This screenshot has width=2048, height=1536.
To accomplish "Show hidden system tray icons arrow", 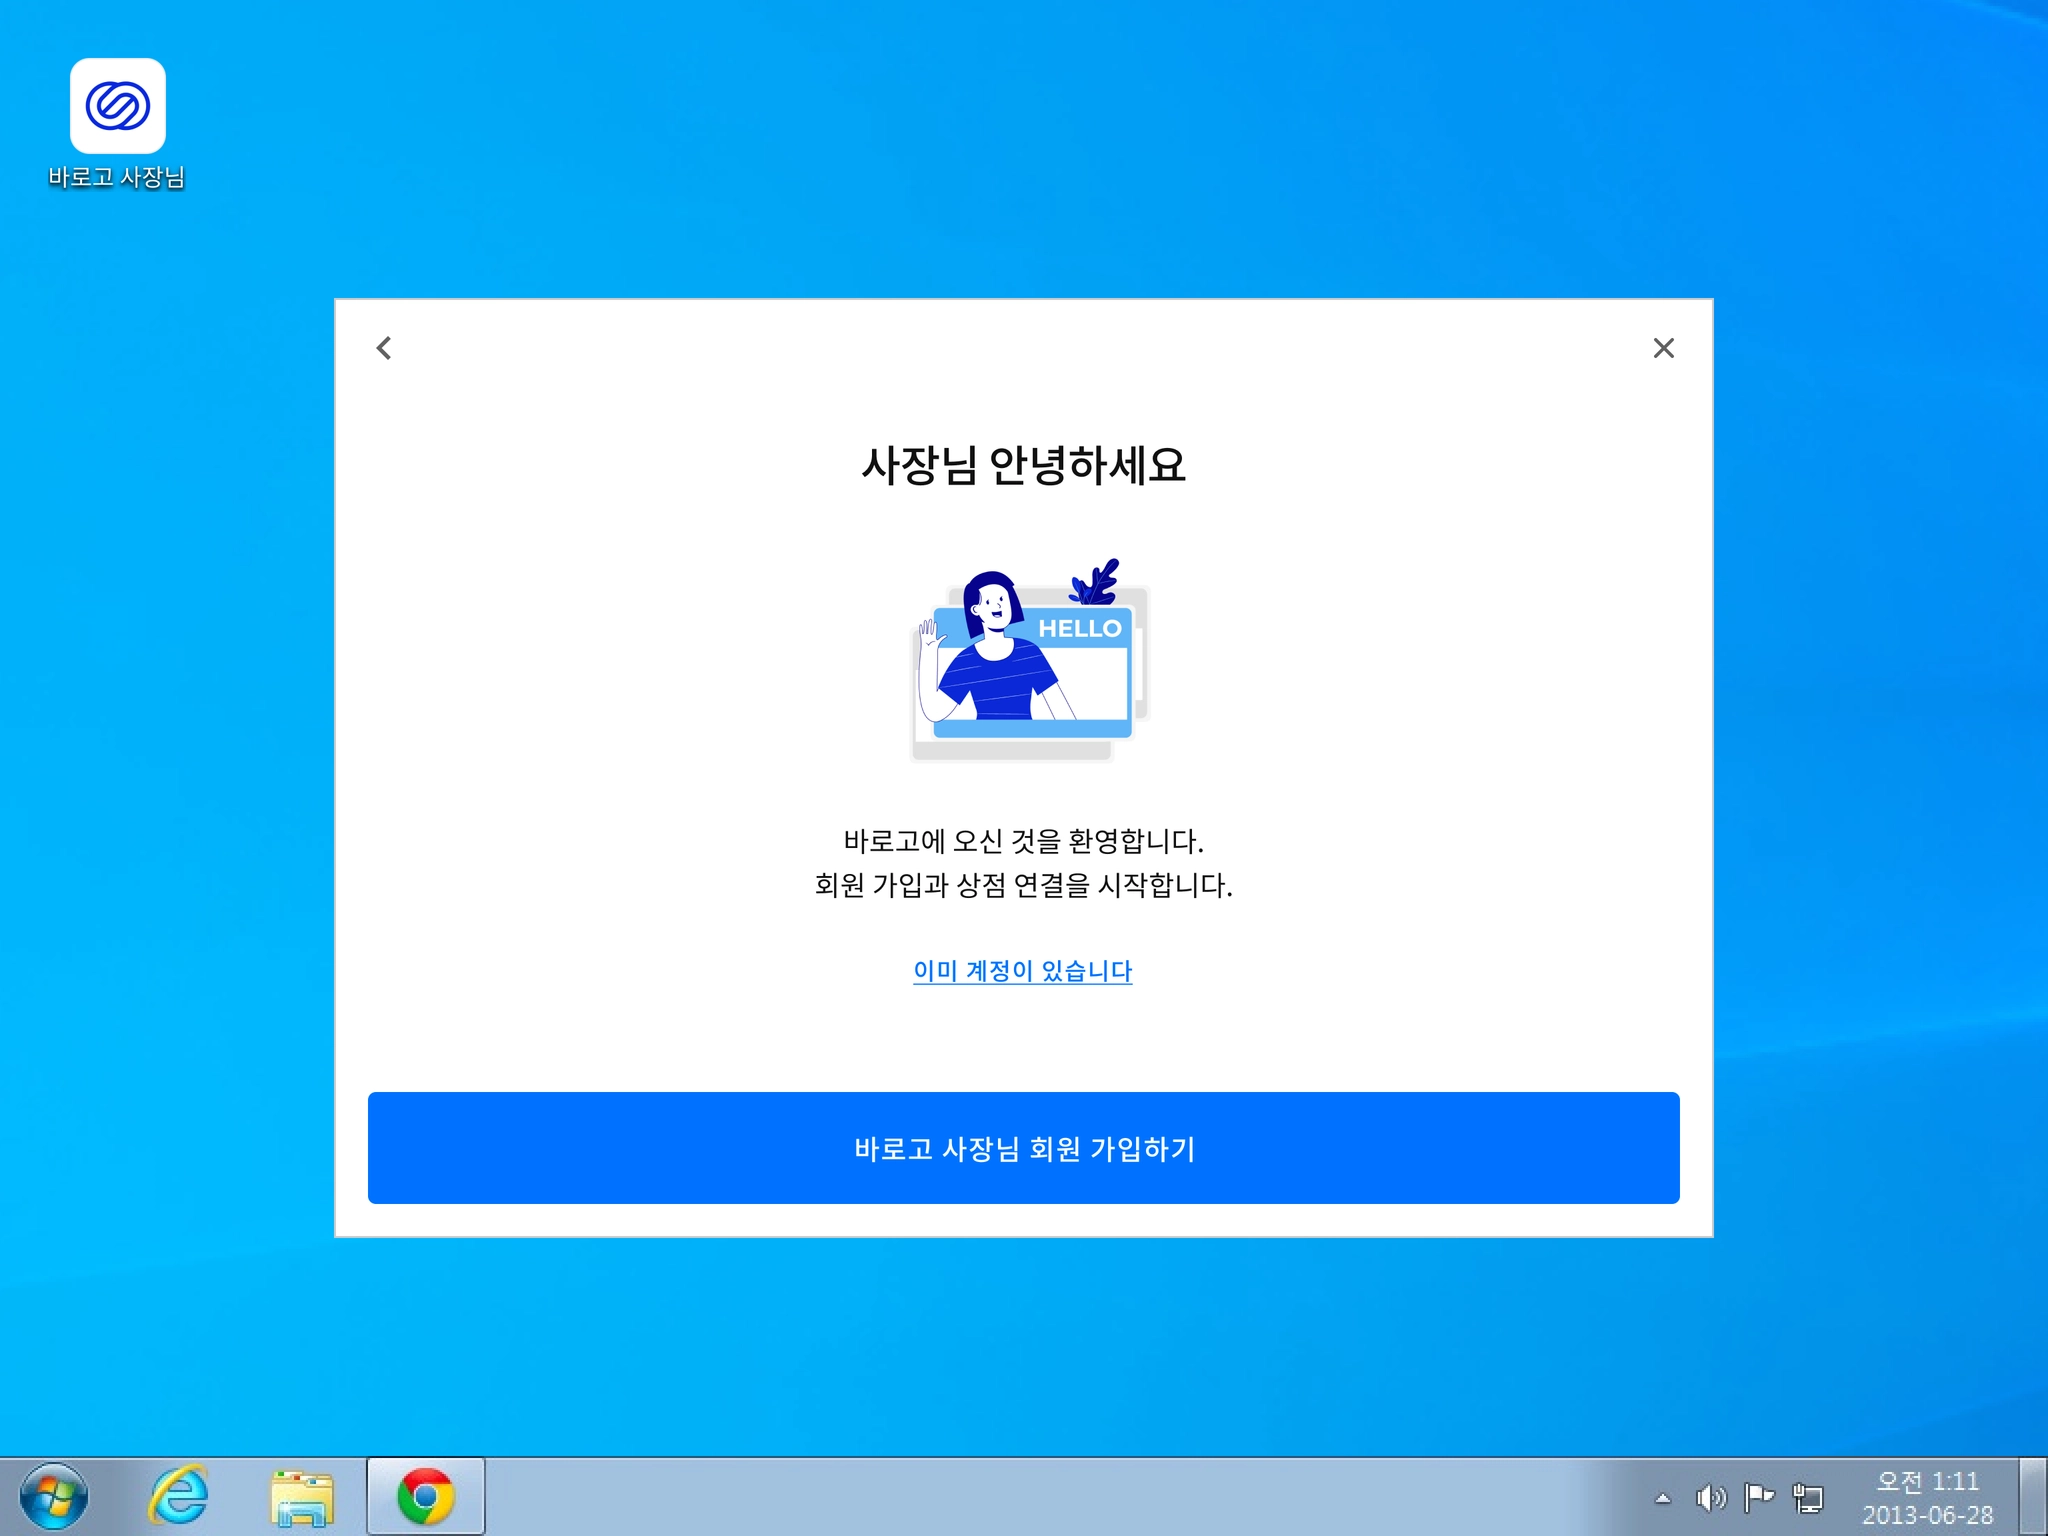I will (x=1663, y=1498).
